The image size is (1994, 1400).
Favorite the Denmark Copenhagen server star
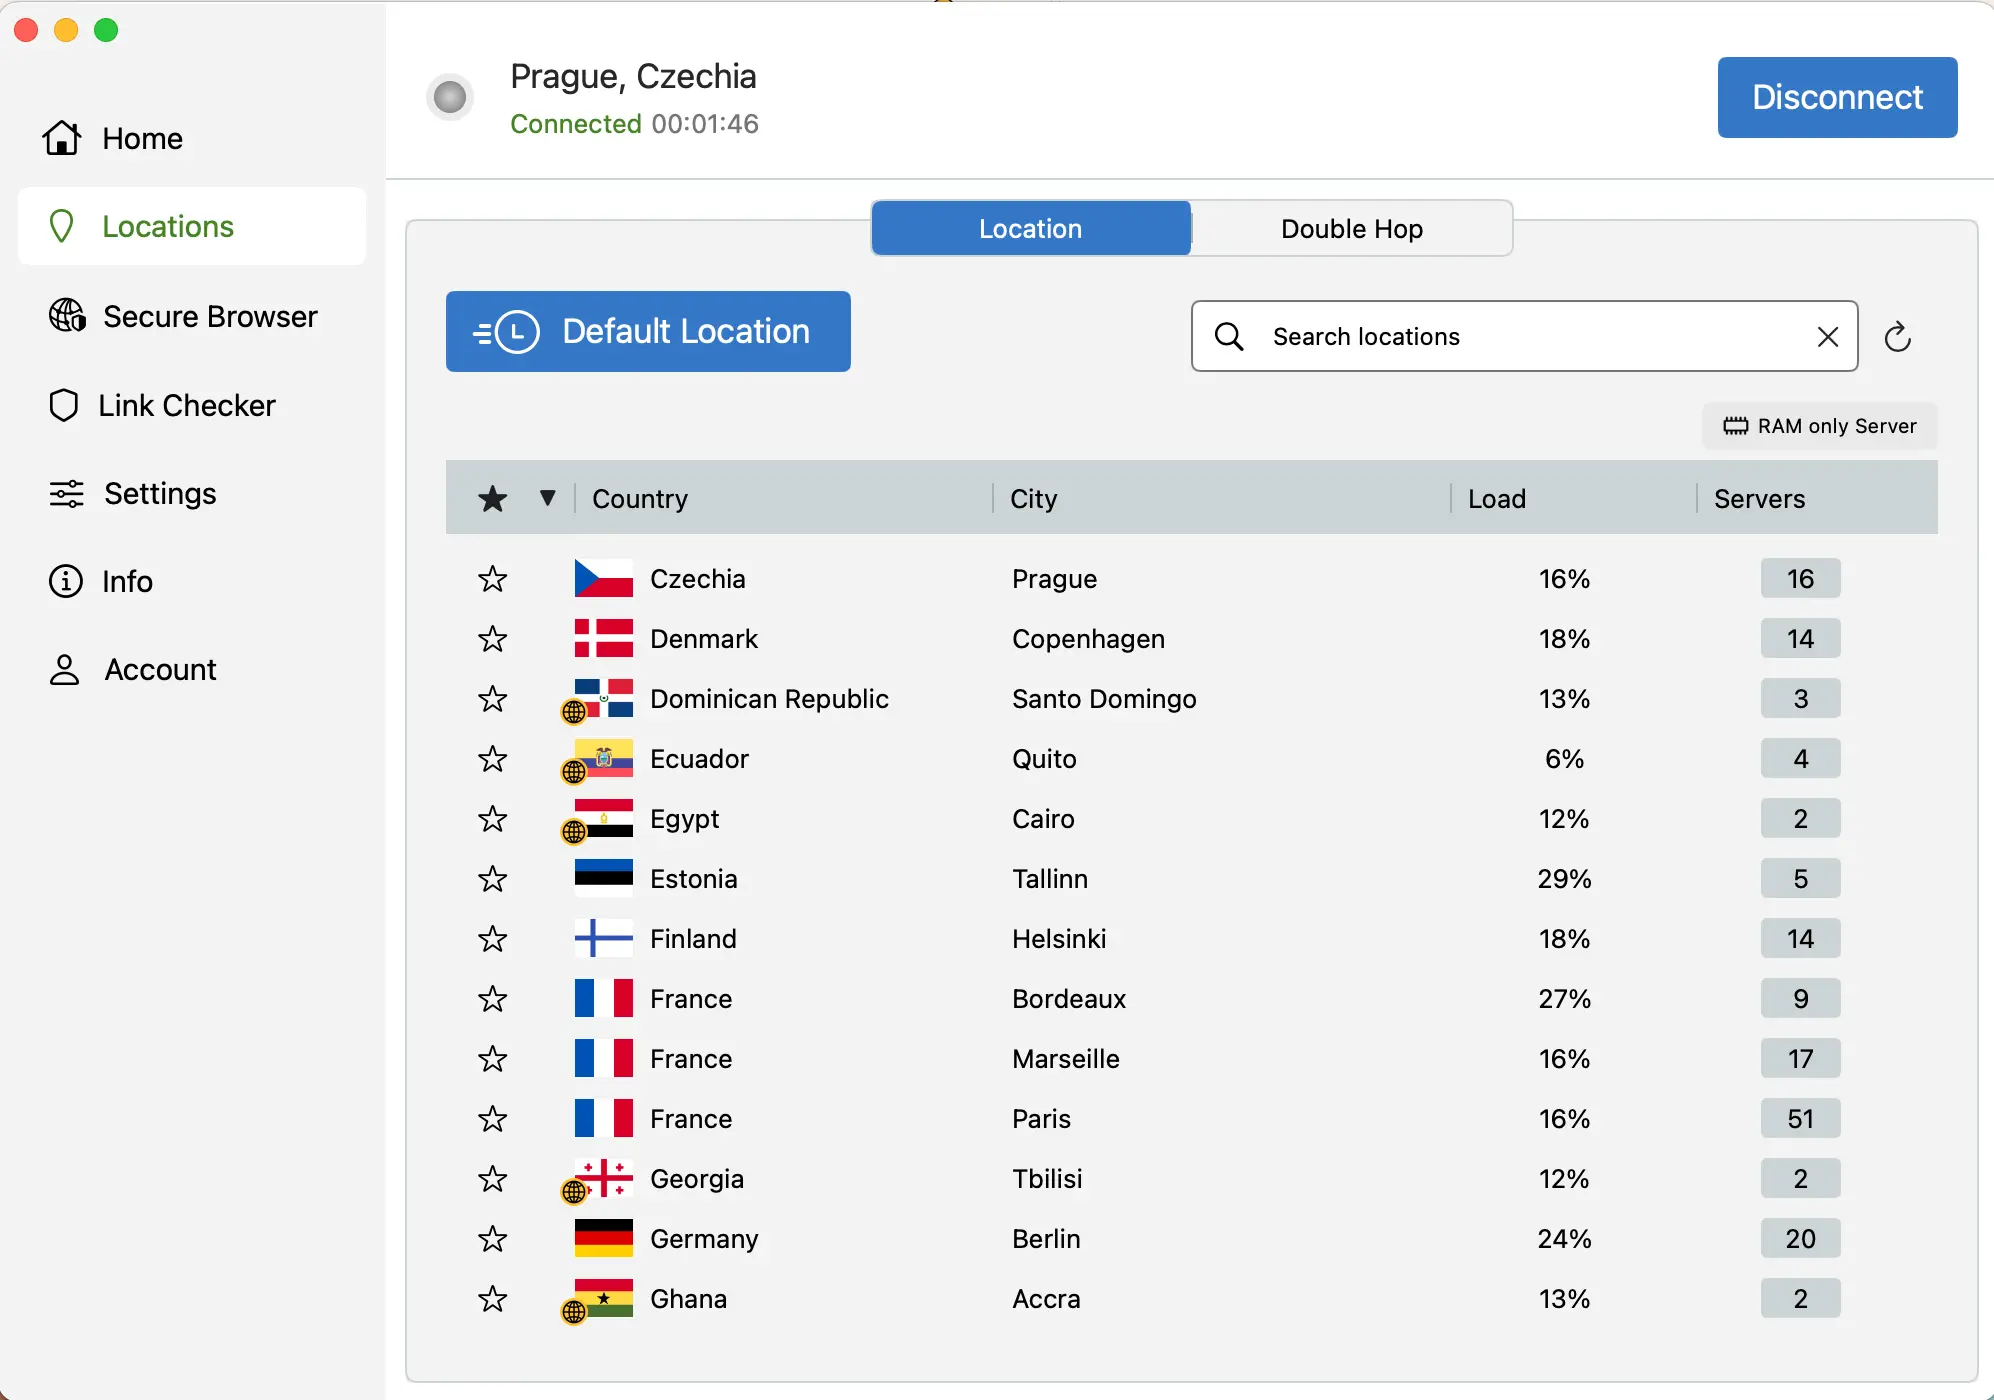[x=492, y=639]
